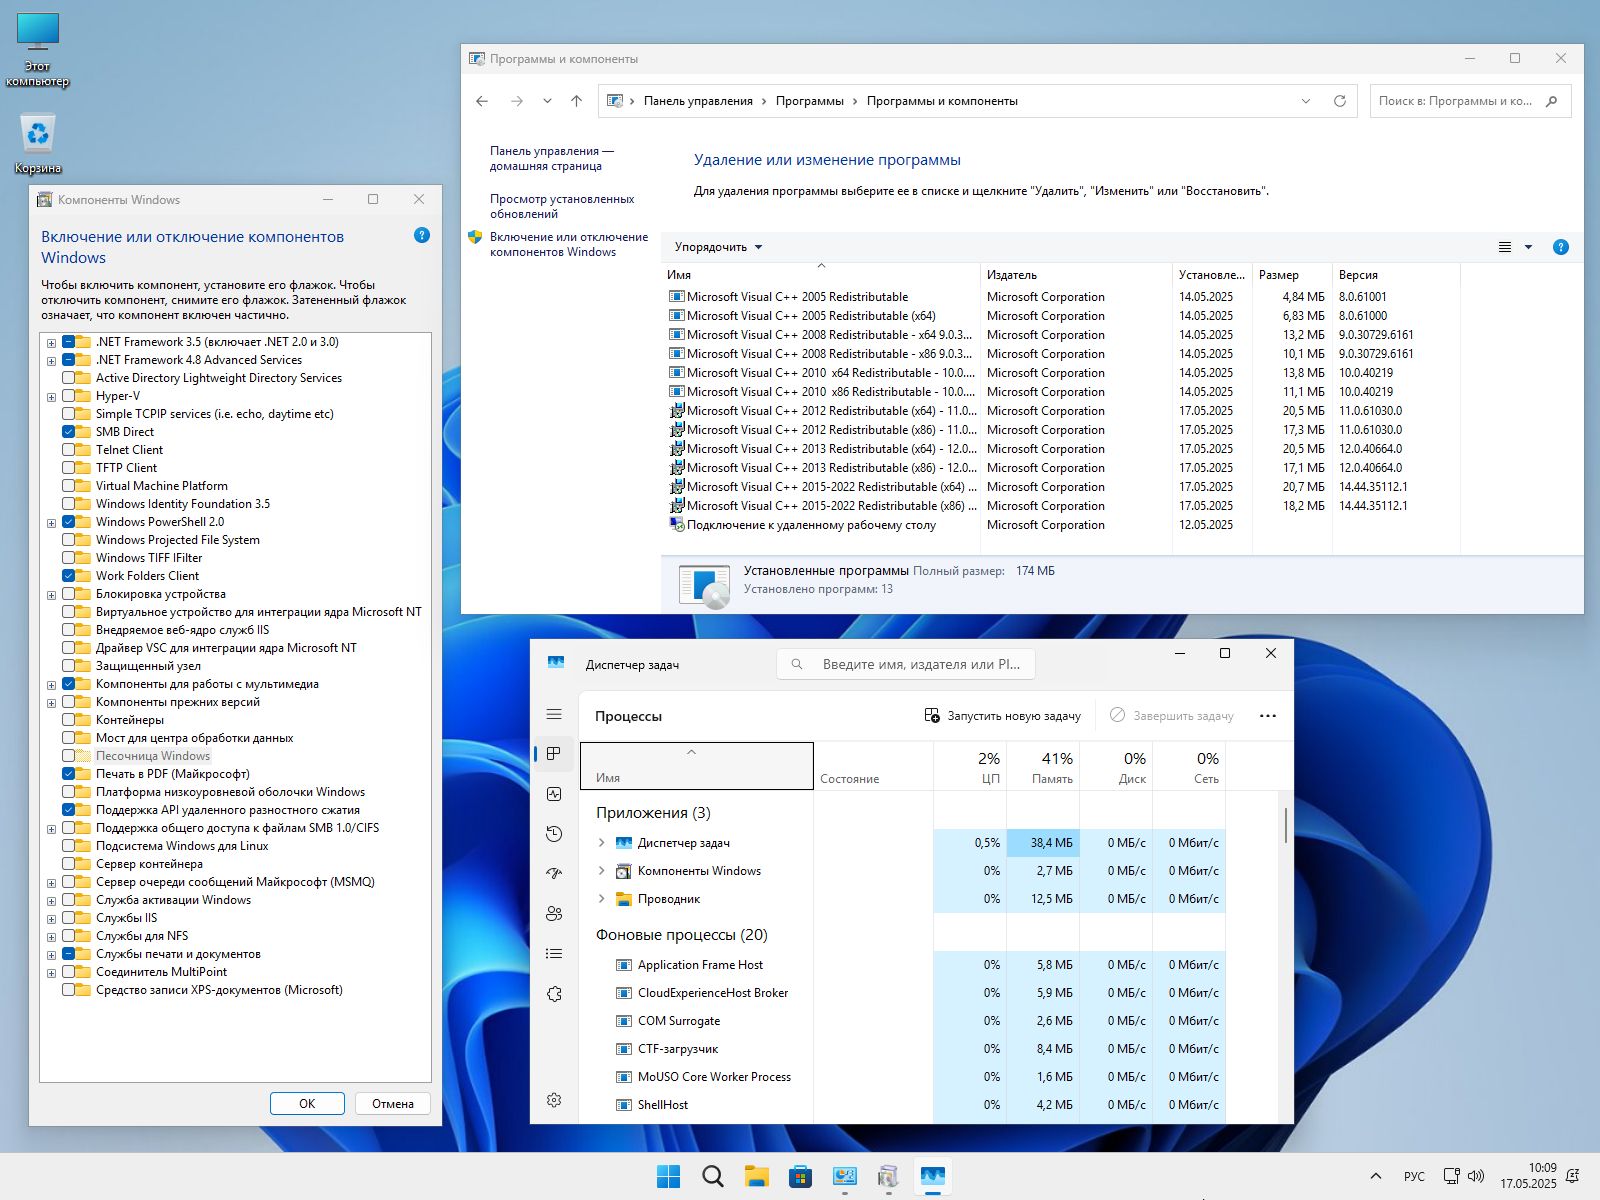Viewport: 1600px width, 1200px height.
Task: Open Task Manager settings gear icon
Action: point(554,1100)
